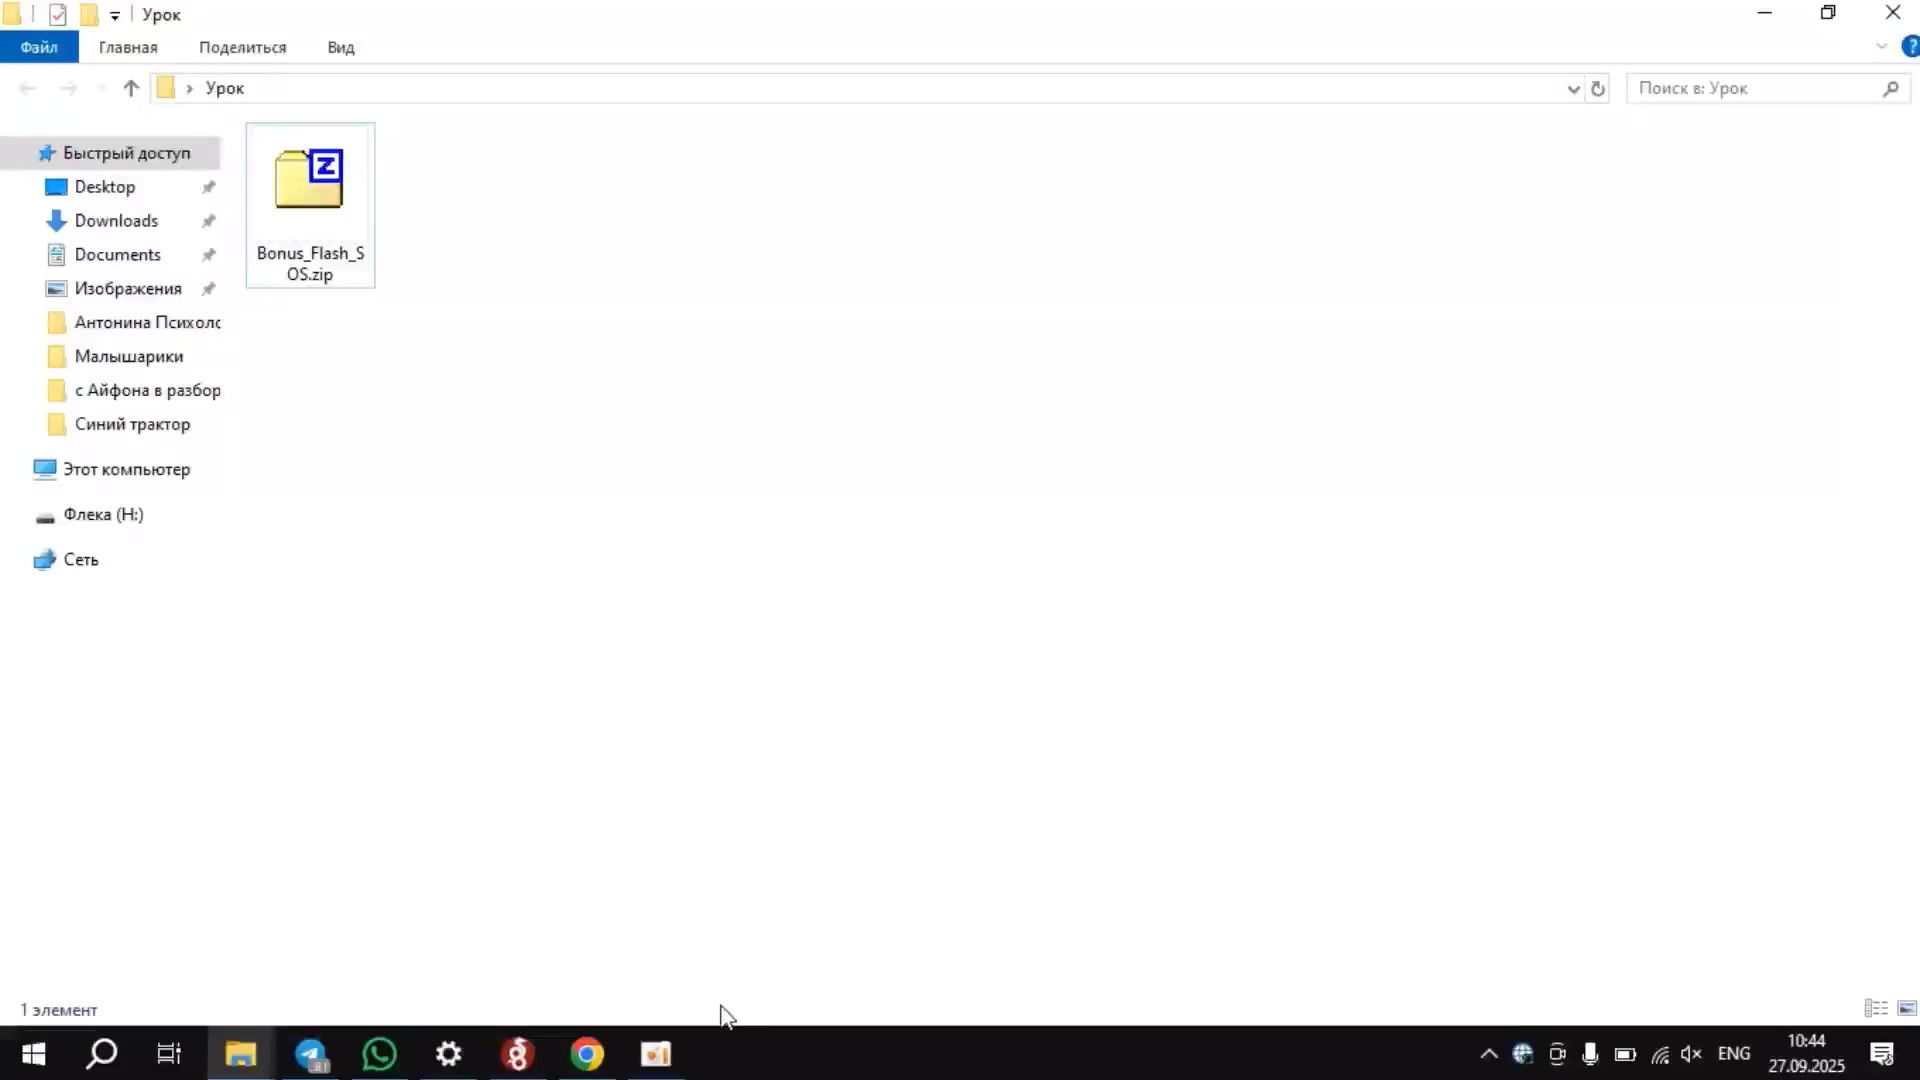Click into the Поиск в: Урок search field

(x=1750, y=88)
